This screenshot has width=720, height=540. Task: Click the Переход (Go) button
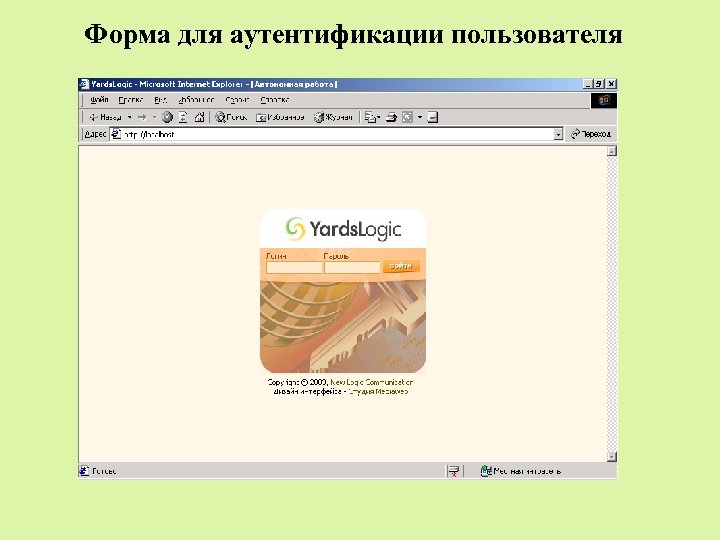tap(591, 134)
